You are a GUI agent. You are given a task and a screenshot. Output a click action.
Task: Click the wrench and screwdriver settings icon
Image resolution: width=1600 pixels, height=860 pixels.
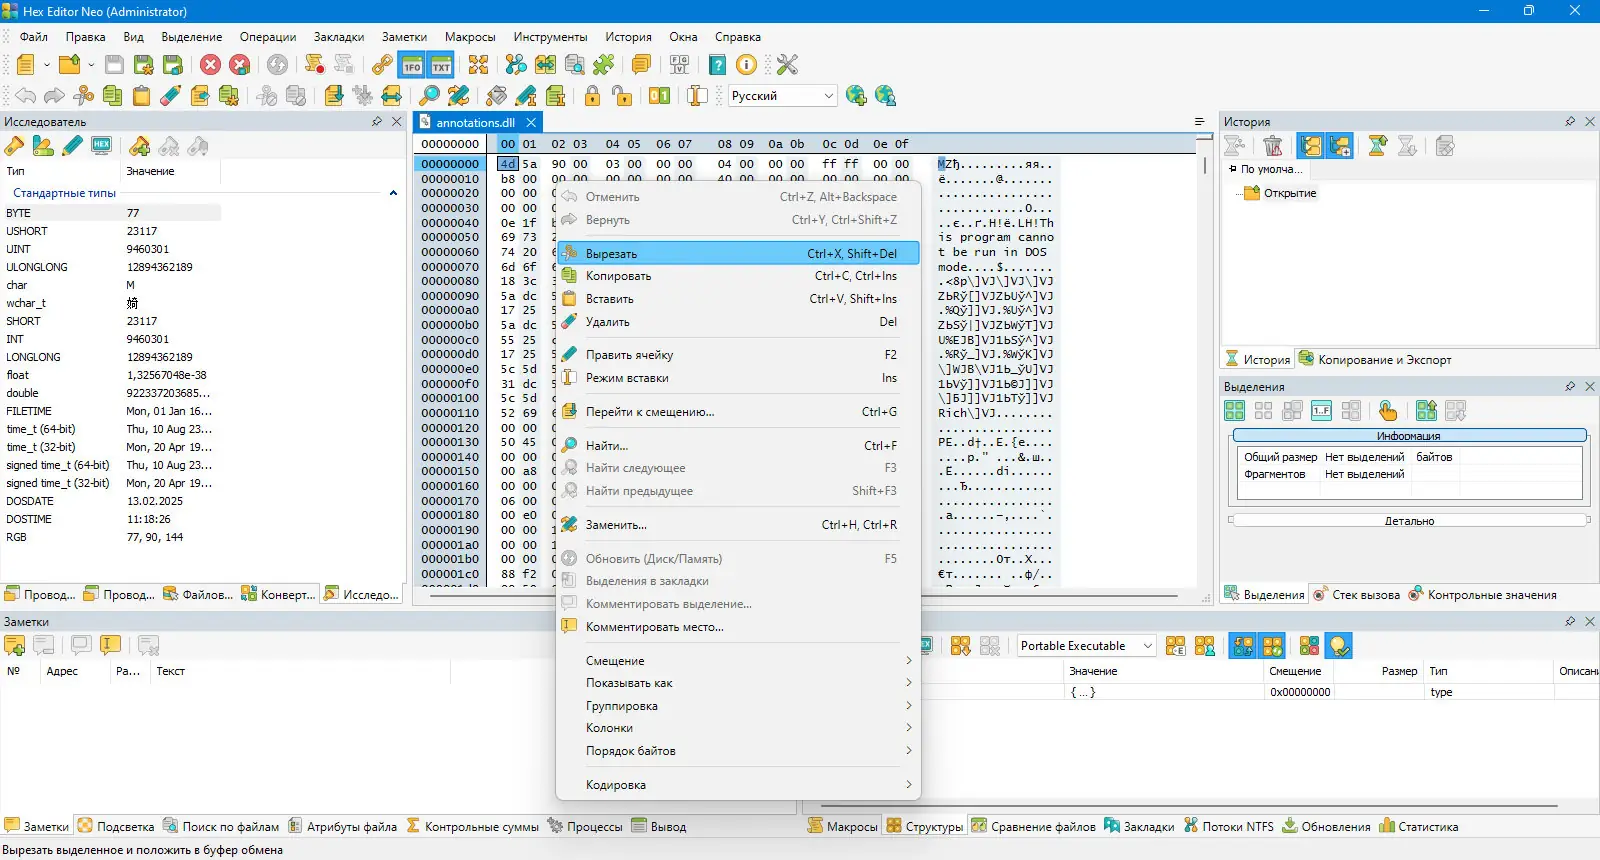(787, 65)
